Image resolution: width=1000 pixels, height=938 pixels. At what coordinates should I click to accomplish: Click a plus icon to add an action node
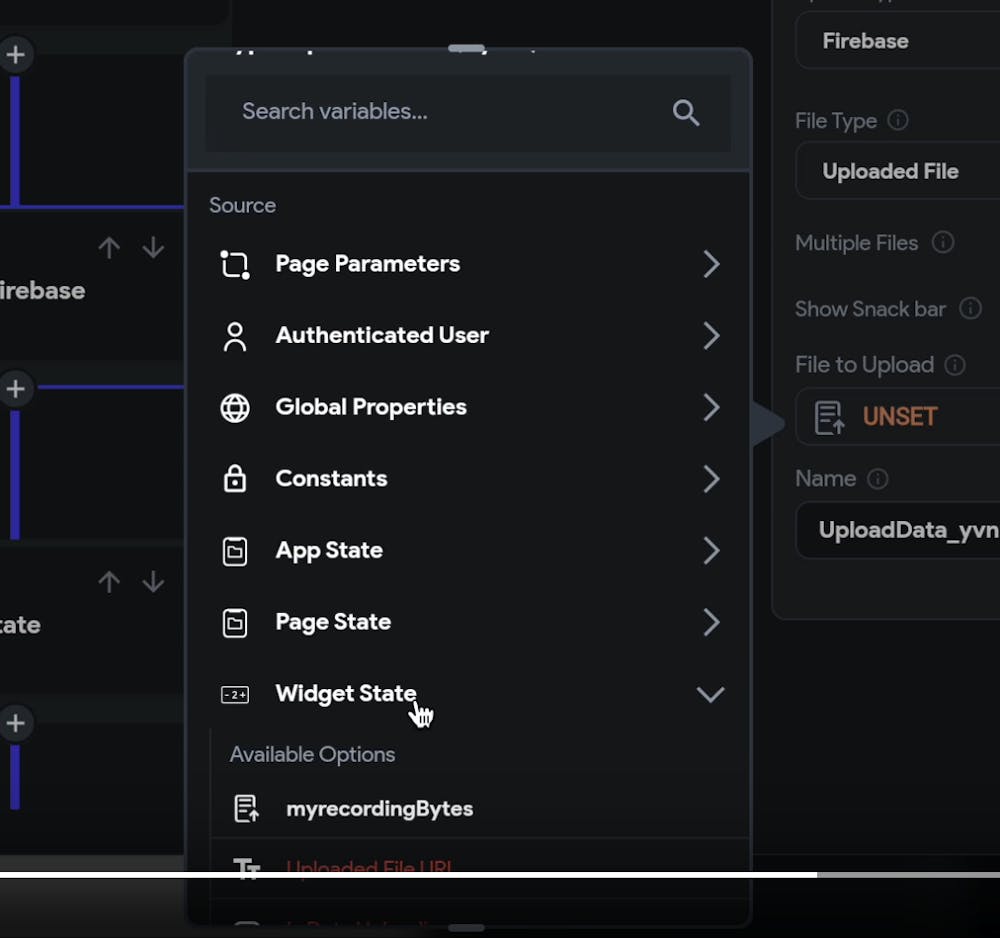coord(16,55)
